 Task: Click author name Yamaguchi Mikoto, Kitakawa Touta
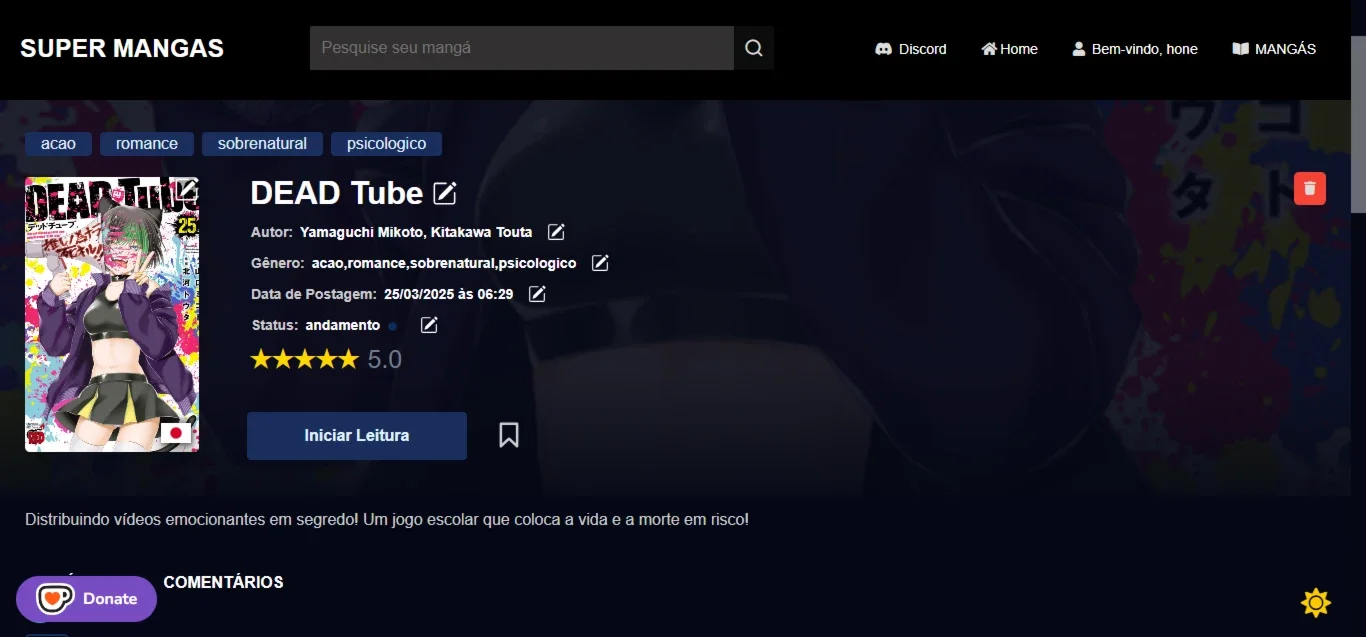pos(416,232)
